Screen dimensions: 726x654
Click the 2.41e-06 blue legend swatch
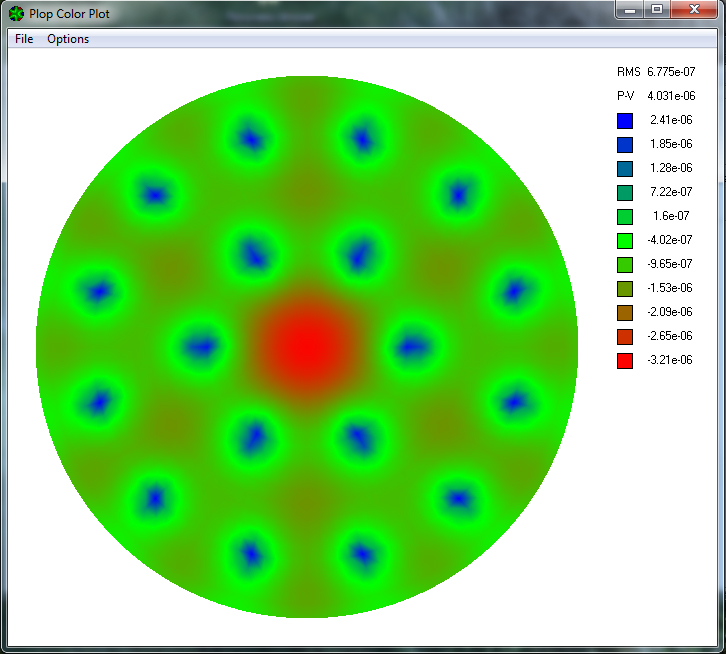point(625,121)
